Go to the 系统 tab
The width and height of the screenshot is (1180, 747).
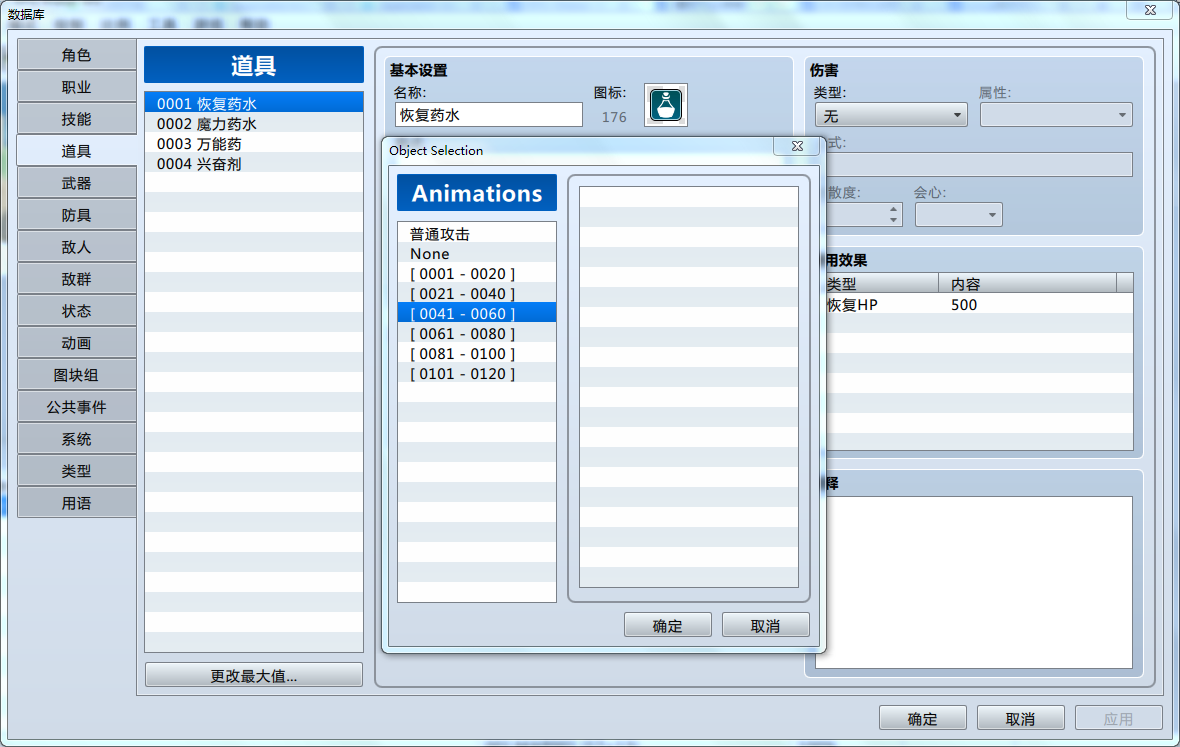coord(77,439)
